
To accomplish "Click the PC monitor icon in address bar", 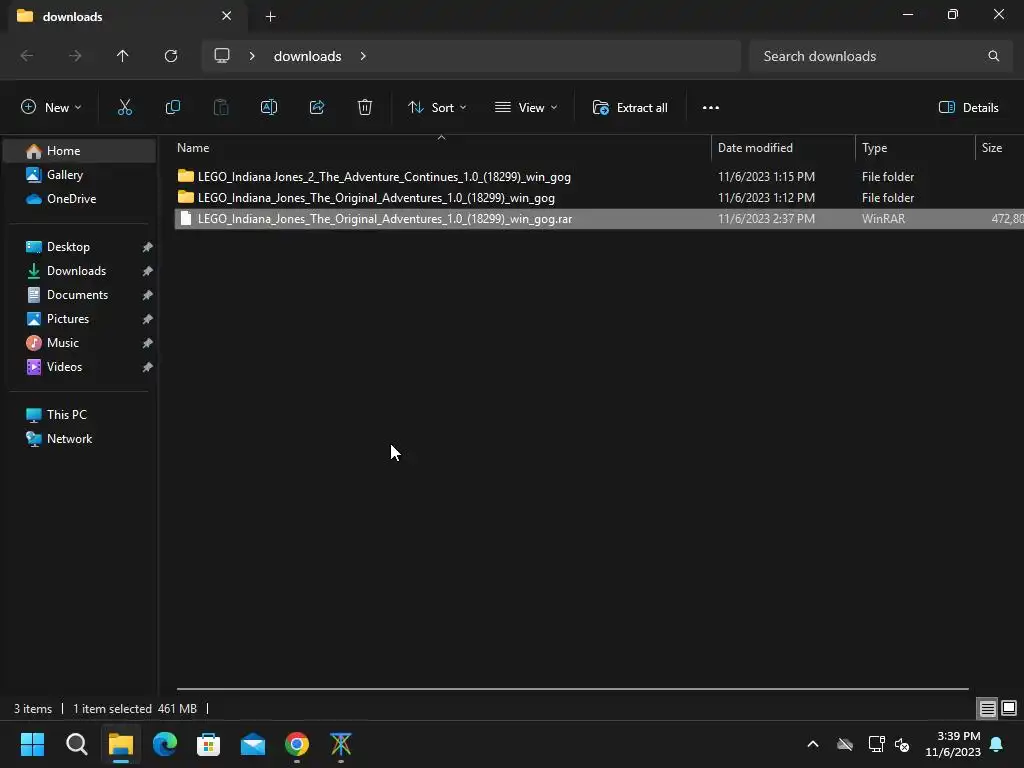I will (x=222, y=56).
